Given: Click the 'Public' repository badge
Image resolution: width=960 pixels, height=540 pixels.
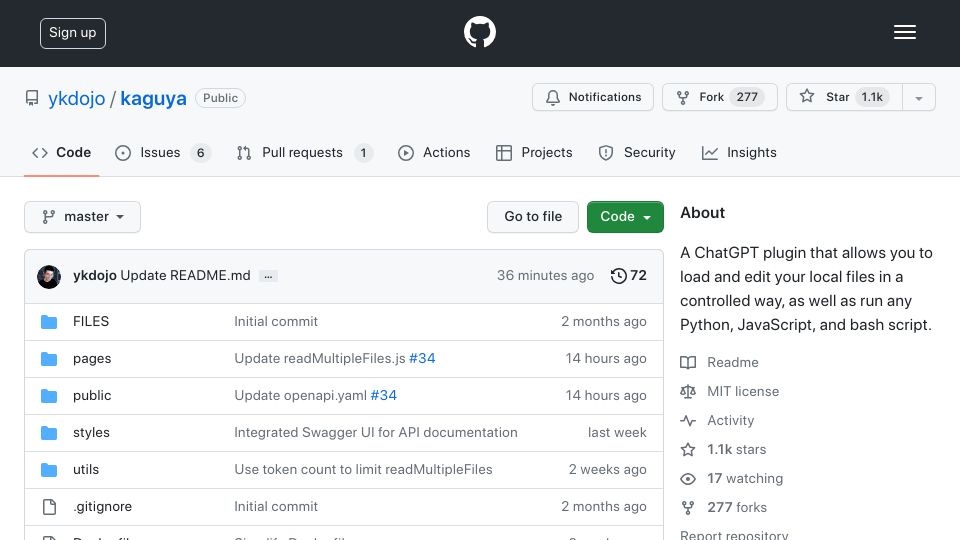Looking at the screenshot, I should [x=220, y=98].
